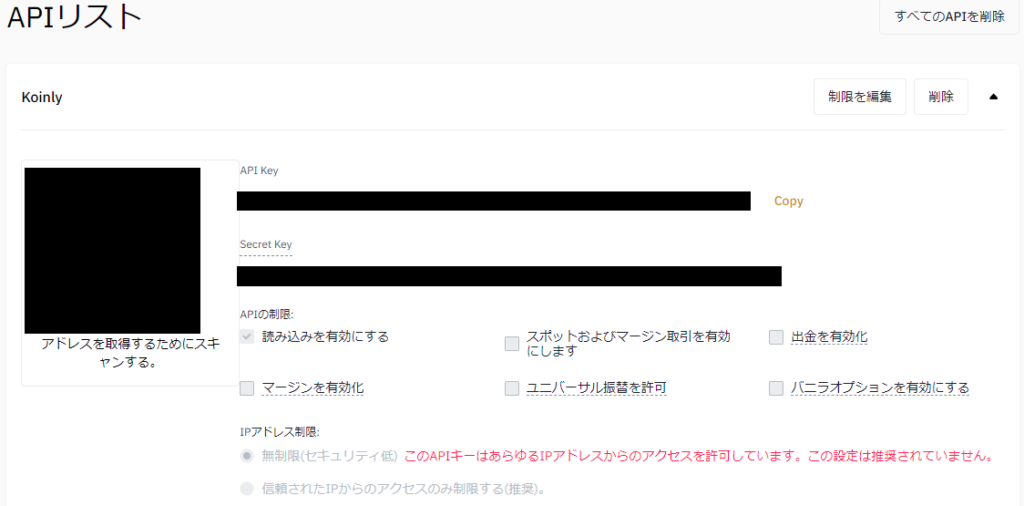Enable マージンを有効化 checkbox
The image size is (1024, 506).
click(x=247, y=388)
